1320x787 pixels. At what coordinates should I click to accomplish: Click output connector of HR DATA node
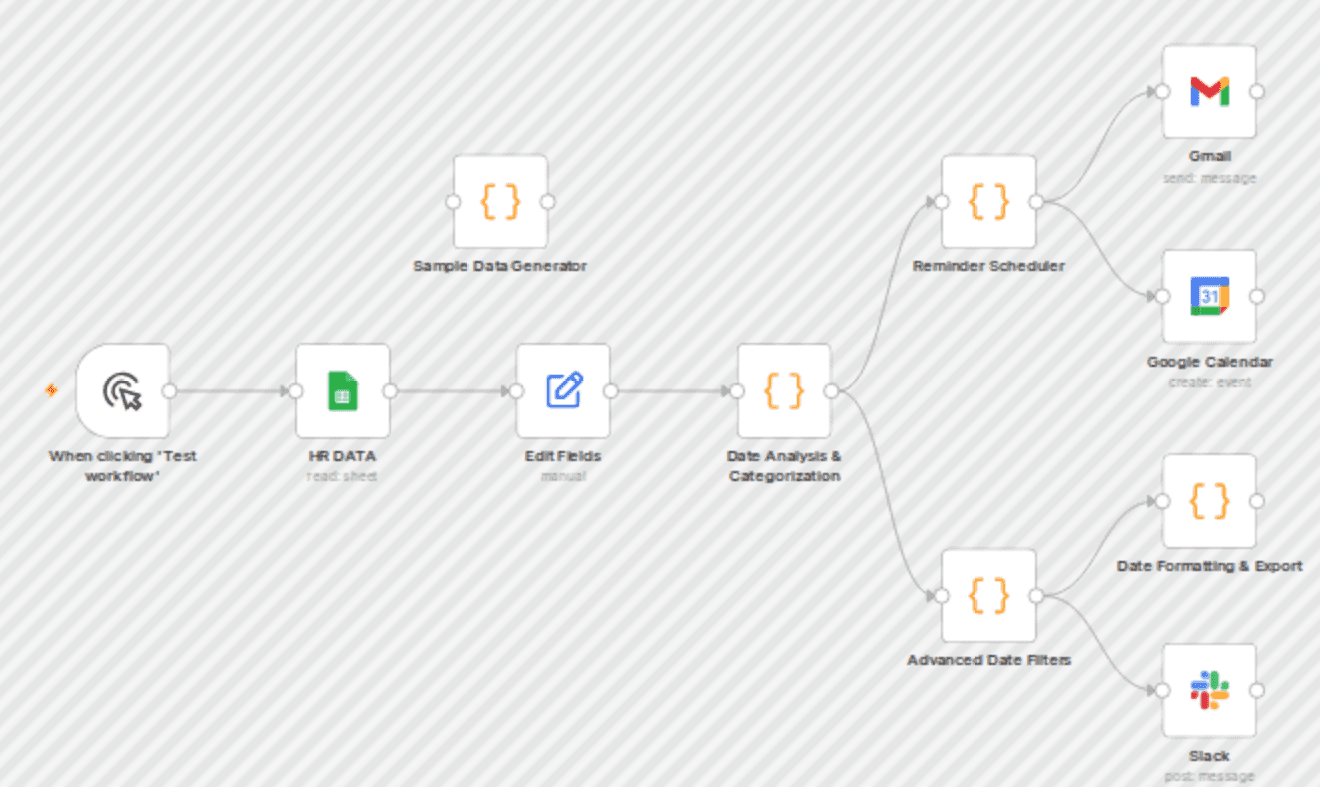click(390, 391)
